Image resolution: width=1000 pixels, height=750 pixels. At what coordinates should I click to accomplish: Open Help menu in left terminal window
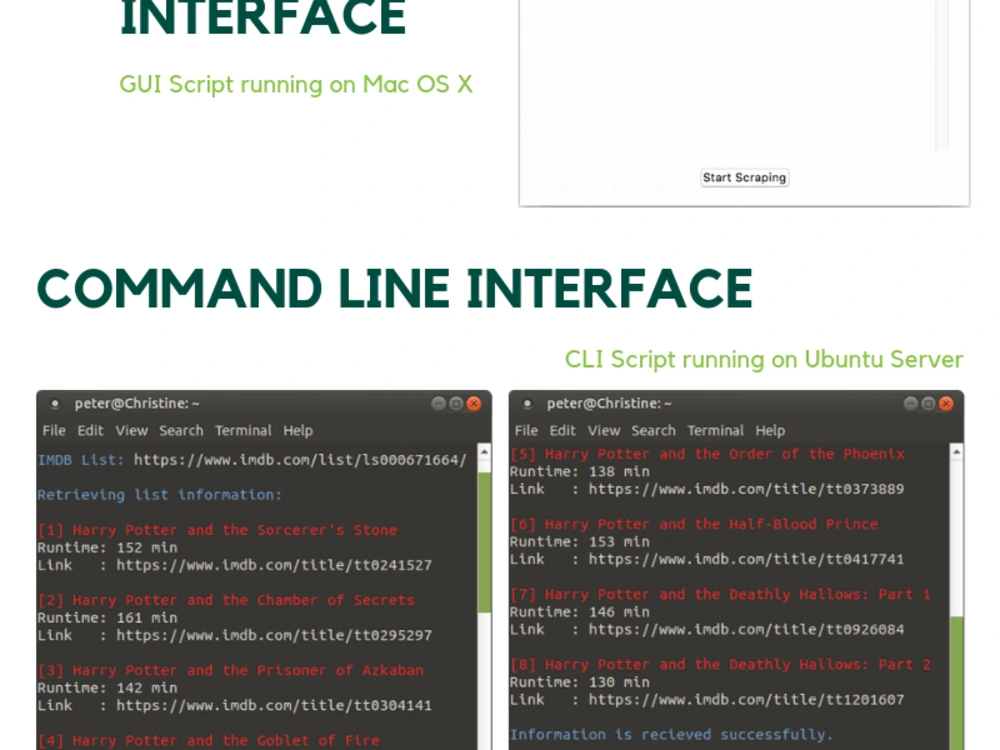(298, 430)
